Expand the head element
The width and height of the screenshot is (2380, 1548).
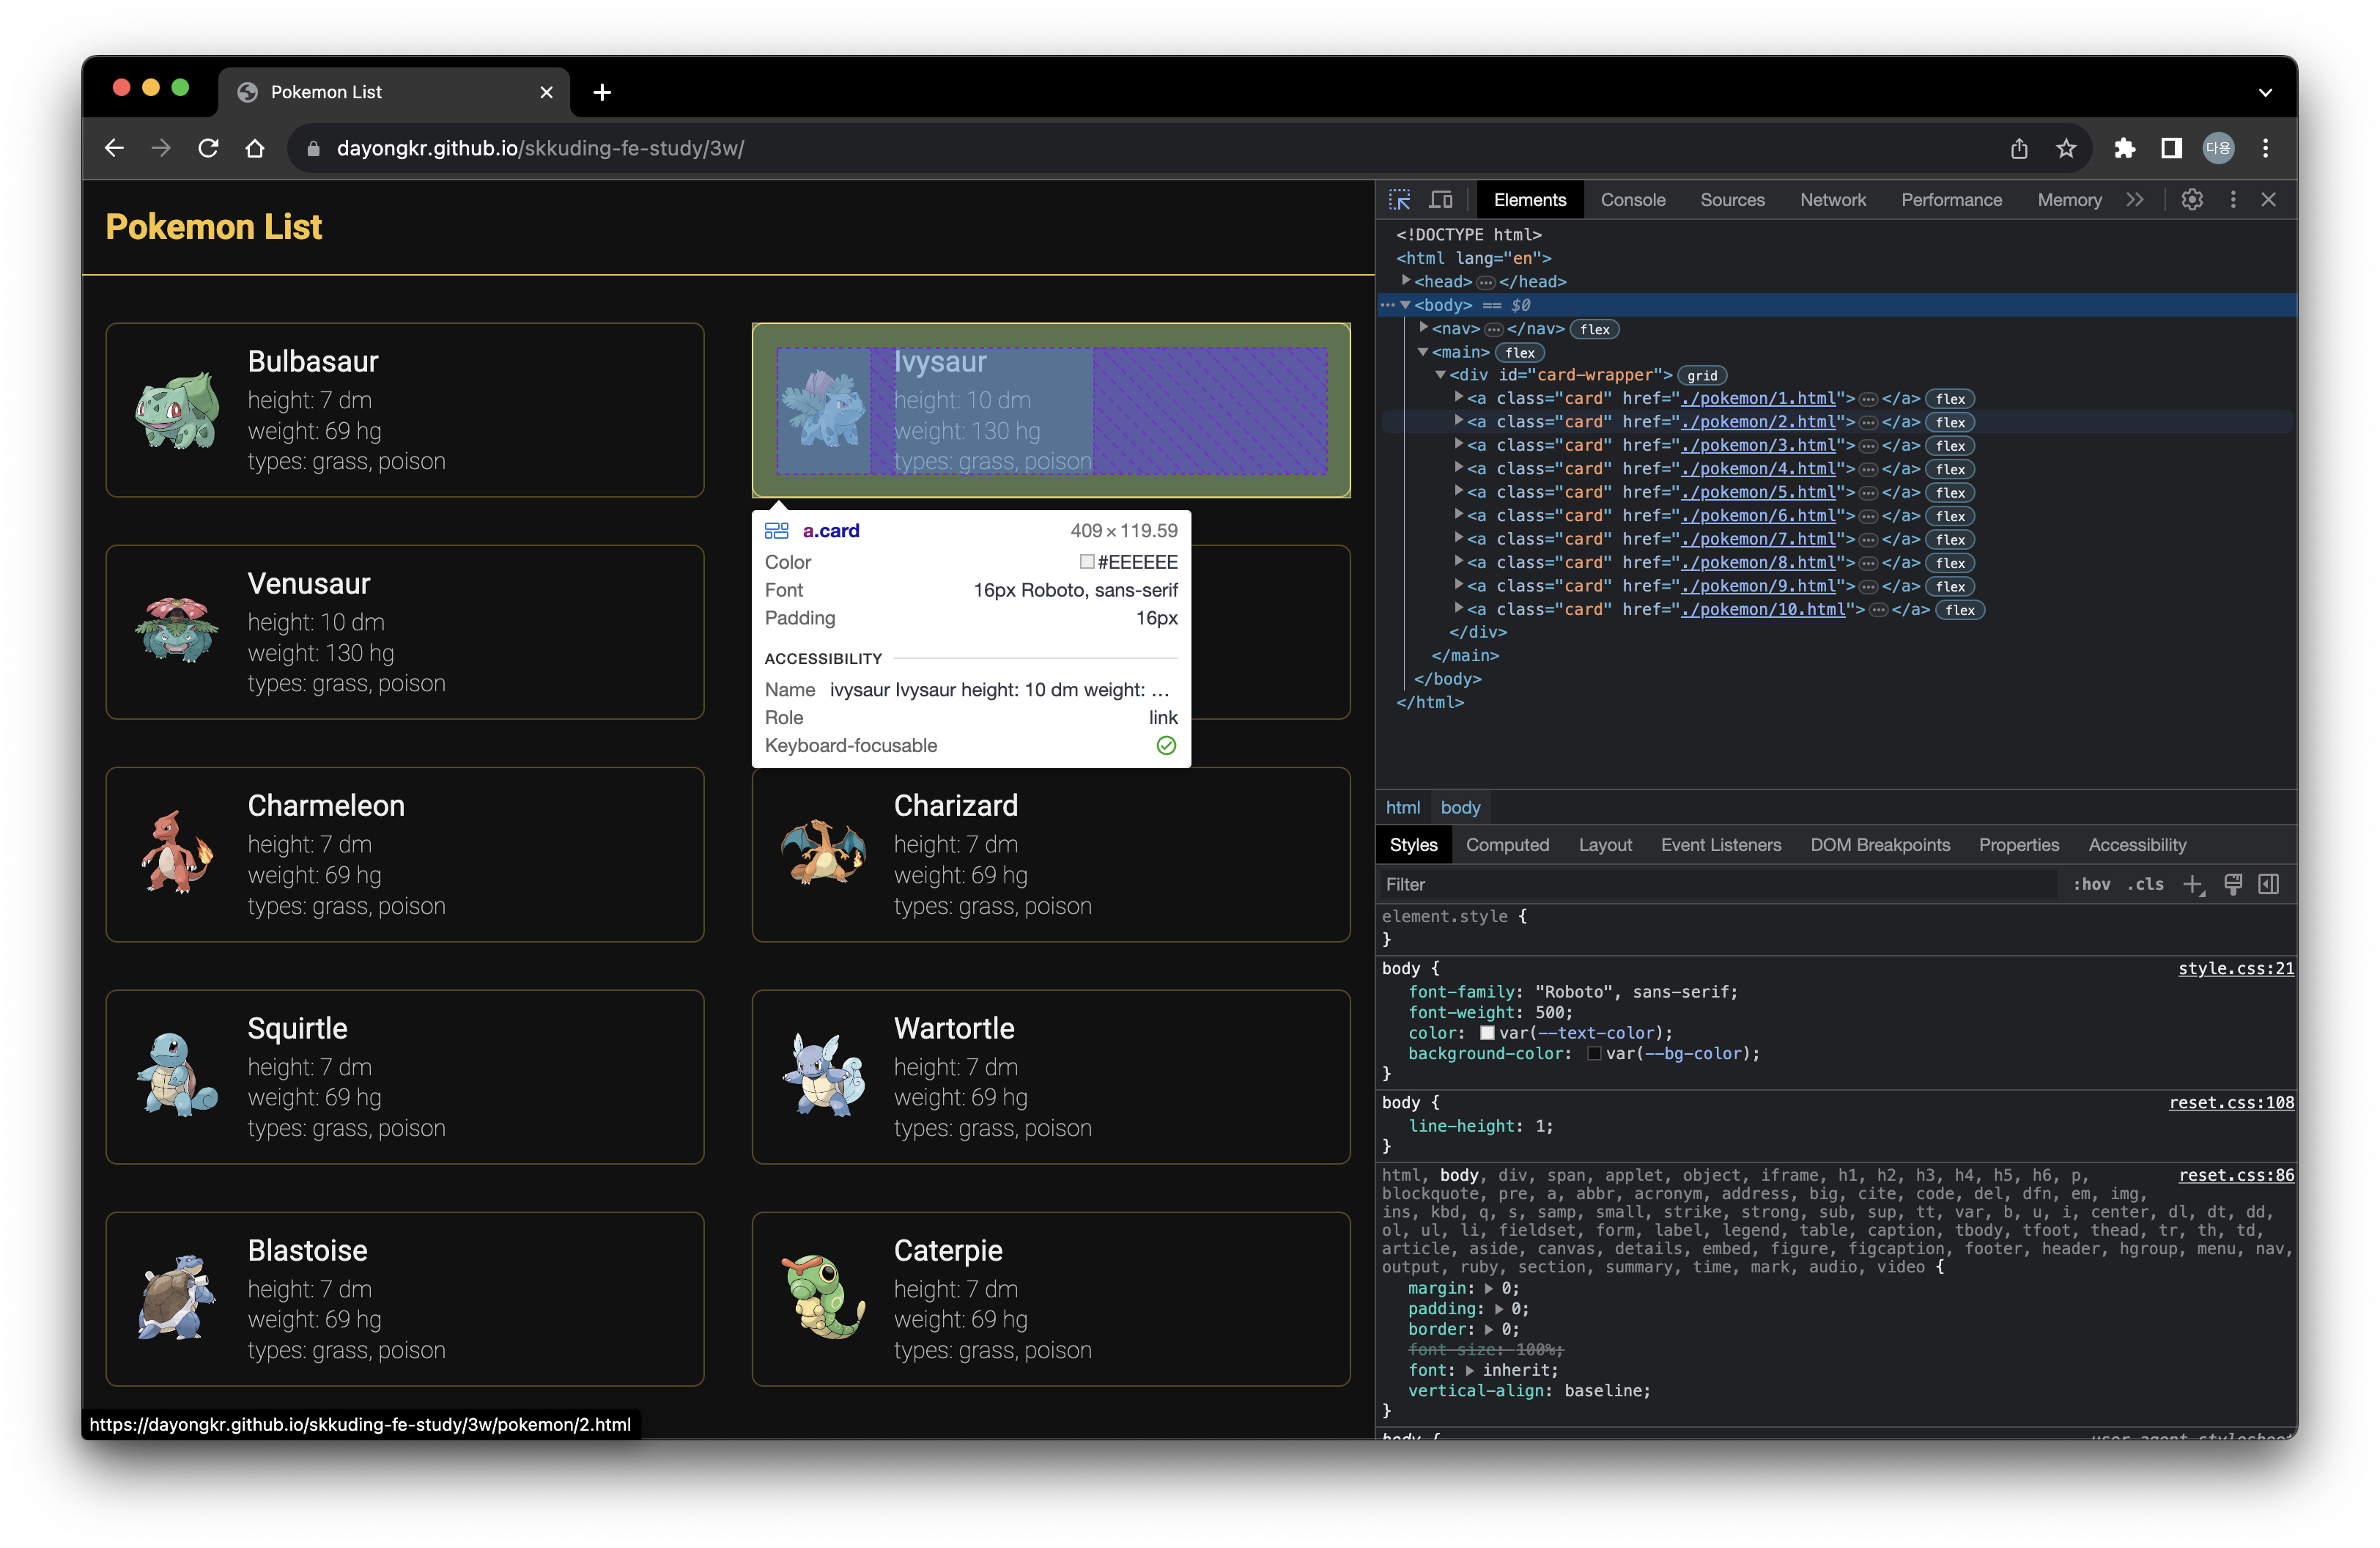(x=1406, y=281)
